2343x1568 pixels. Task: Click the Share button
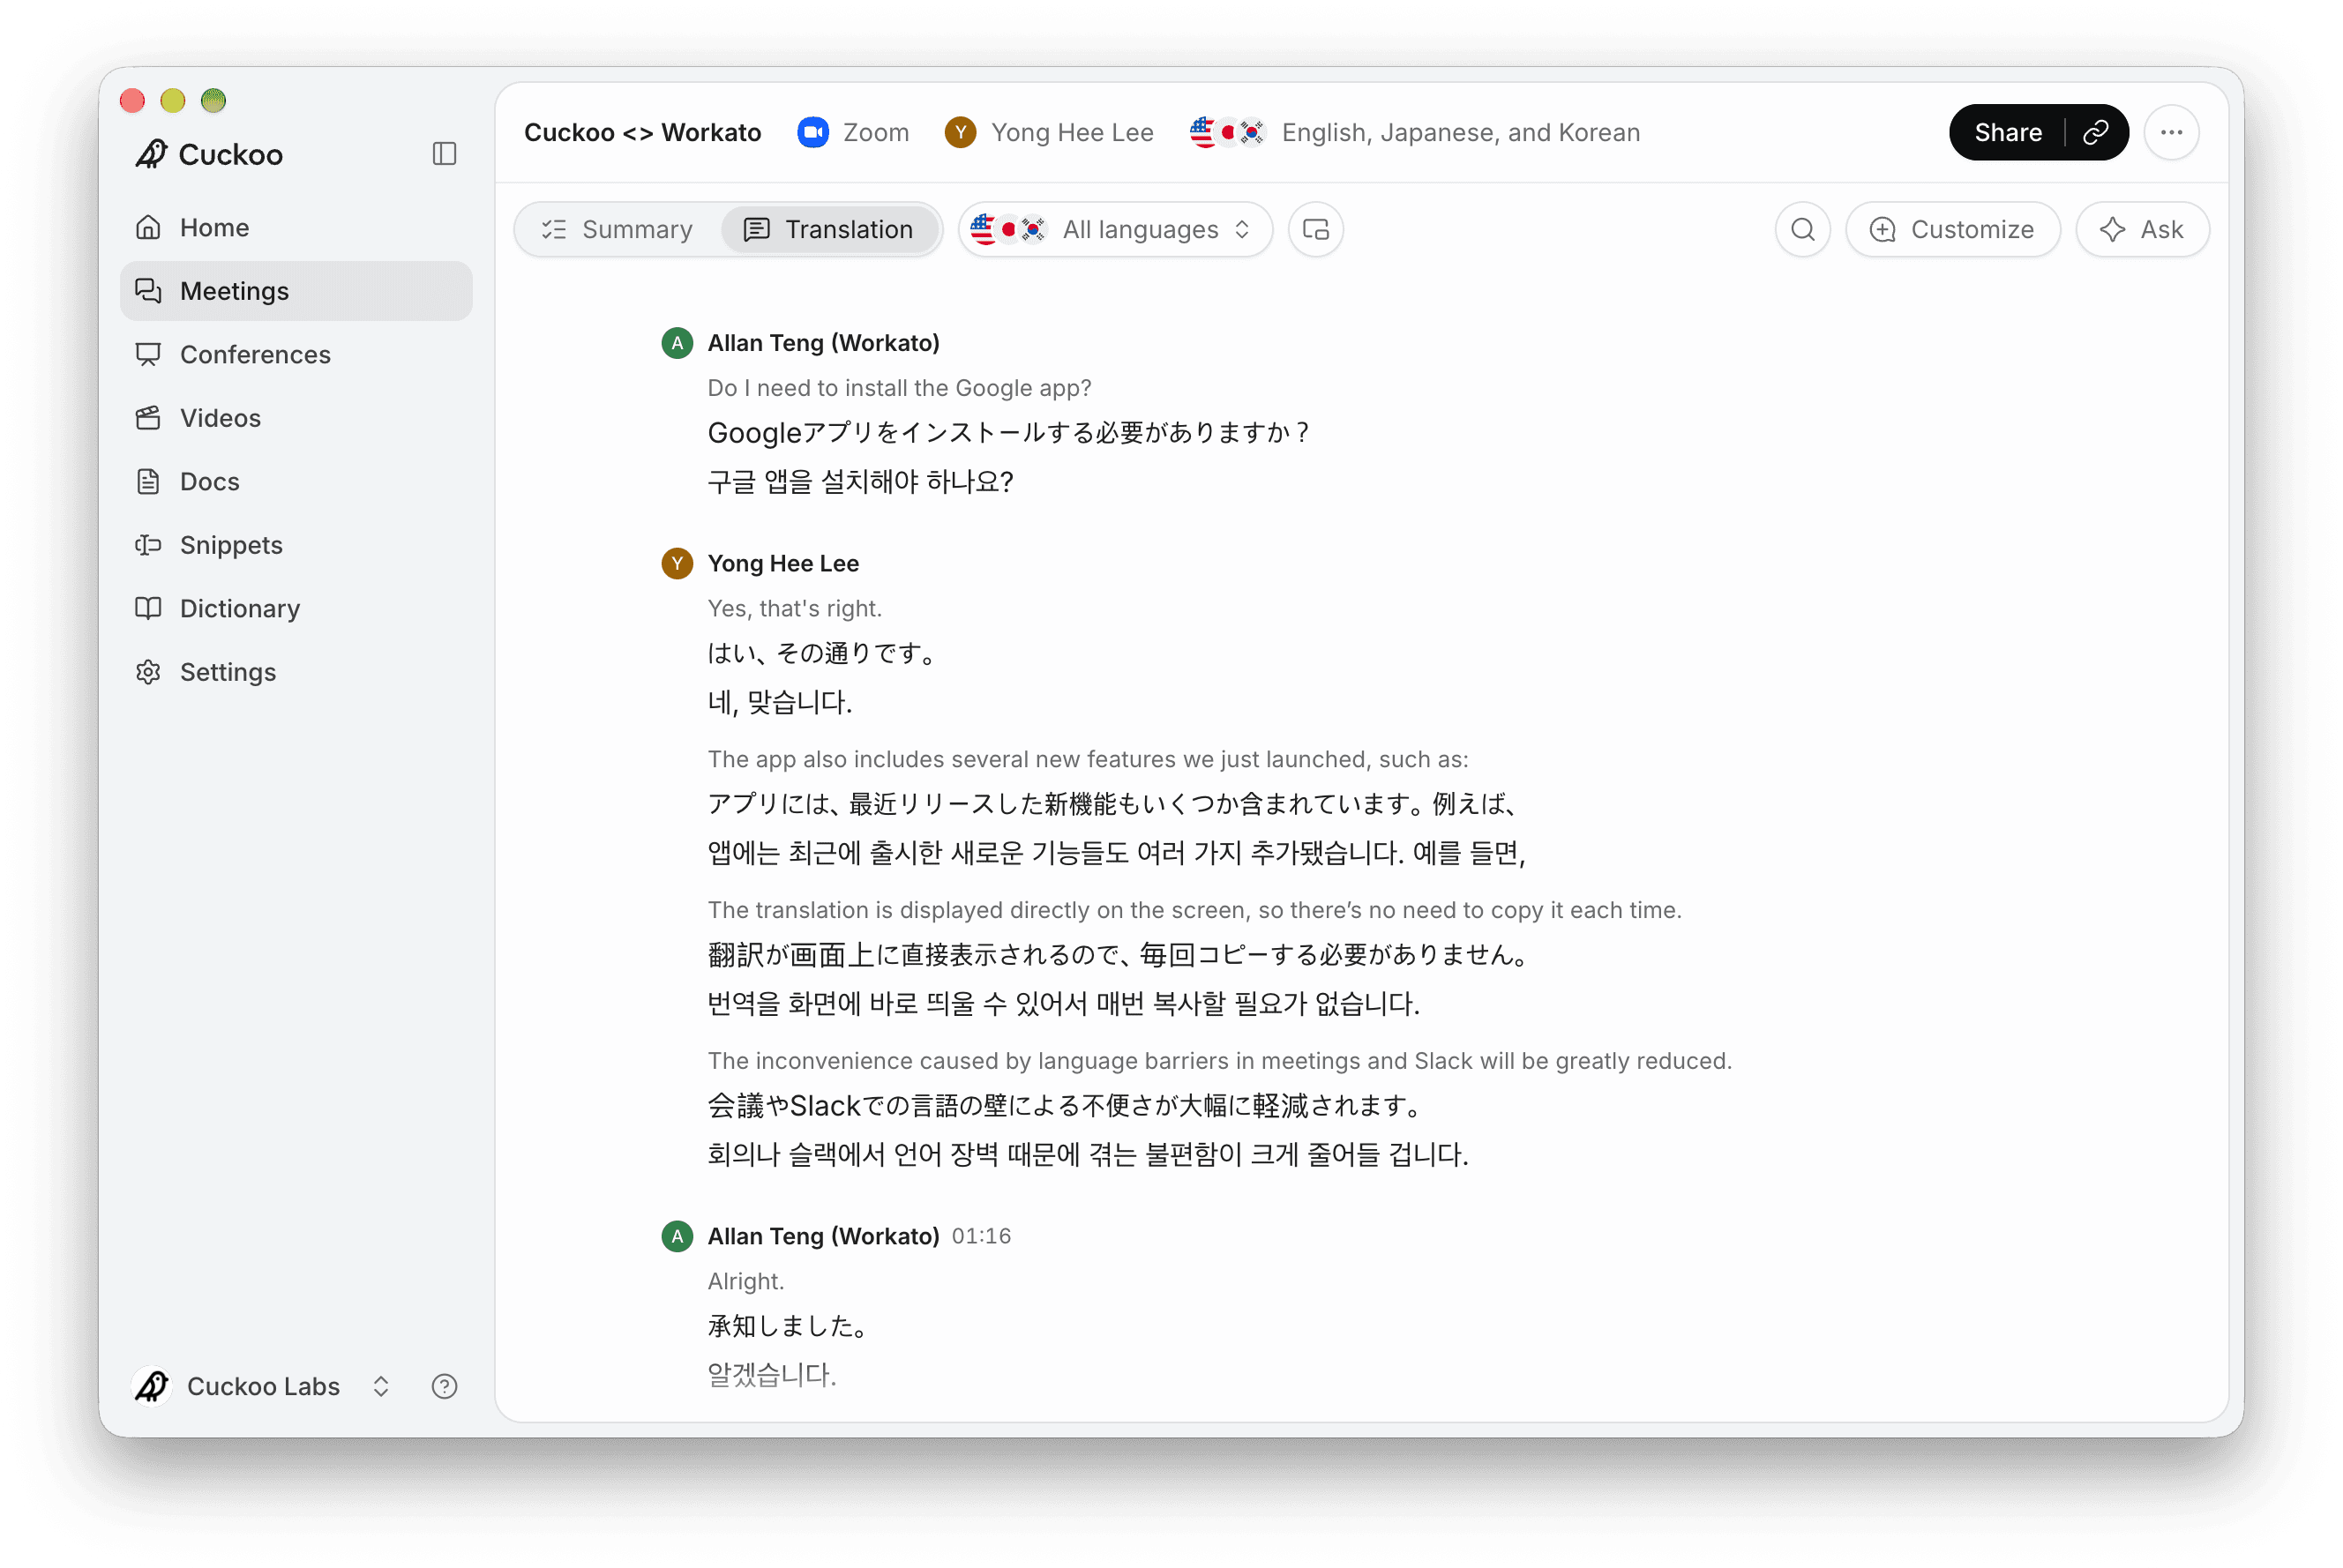point(2008,132)
